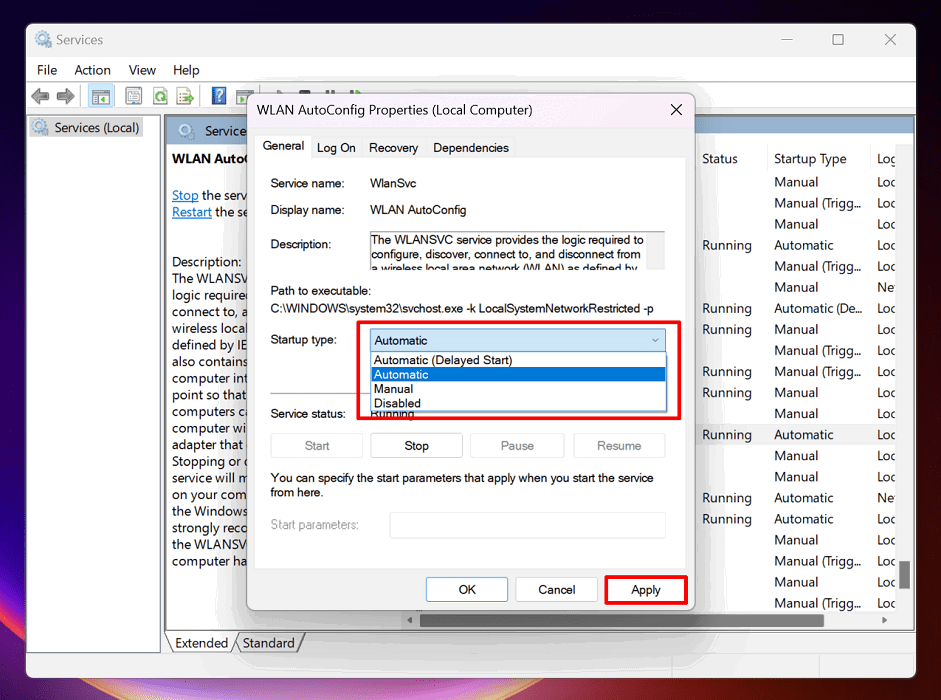Open the File menu

pos(47,70)
